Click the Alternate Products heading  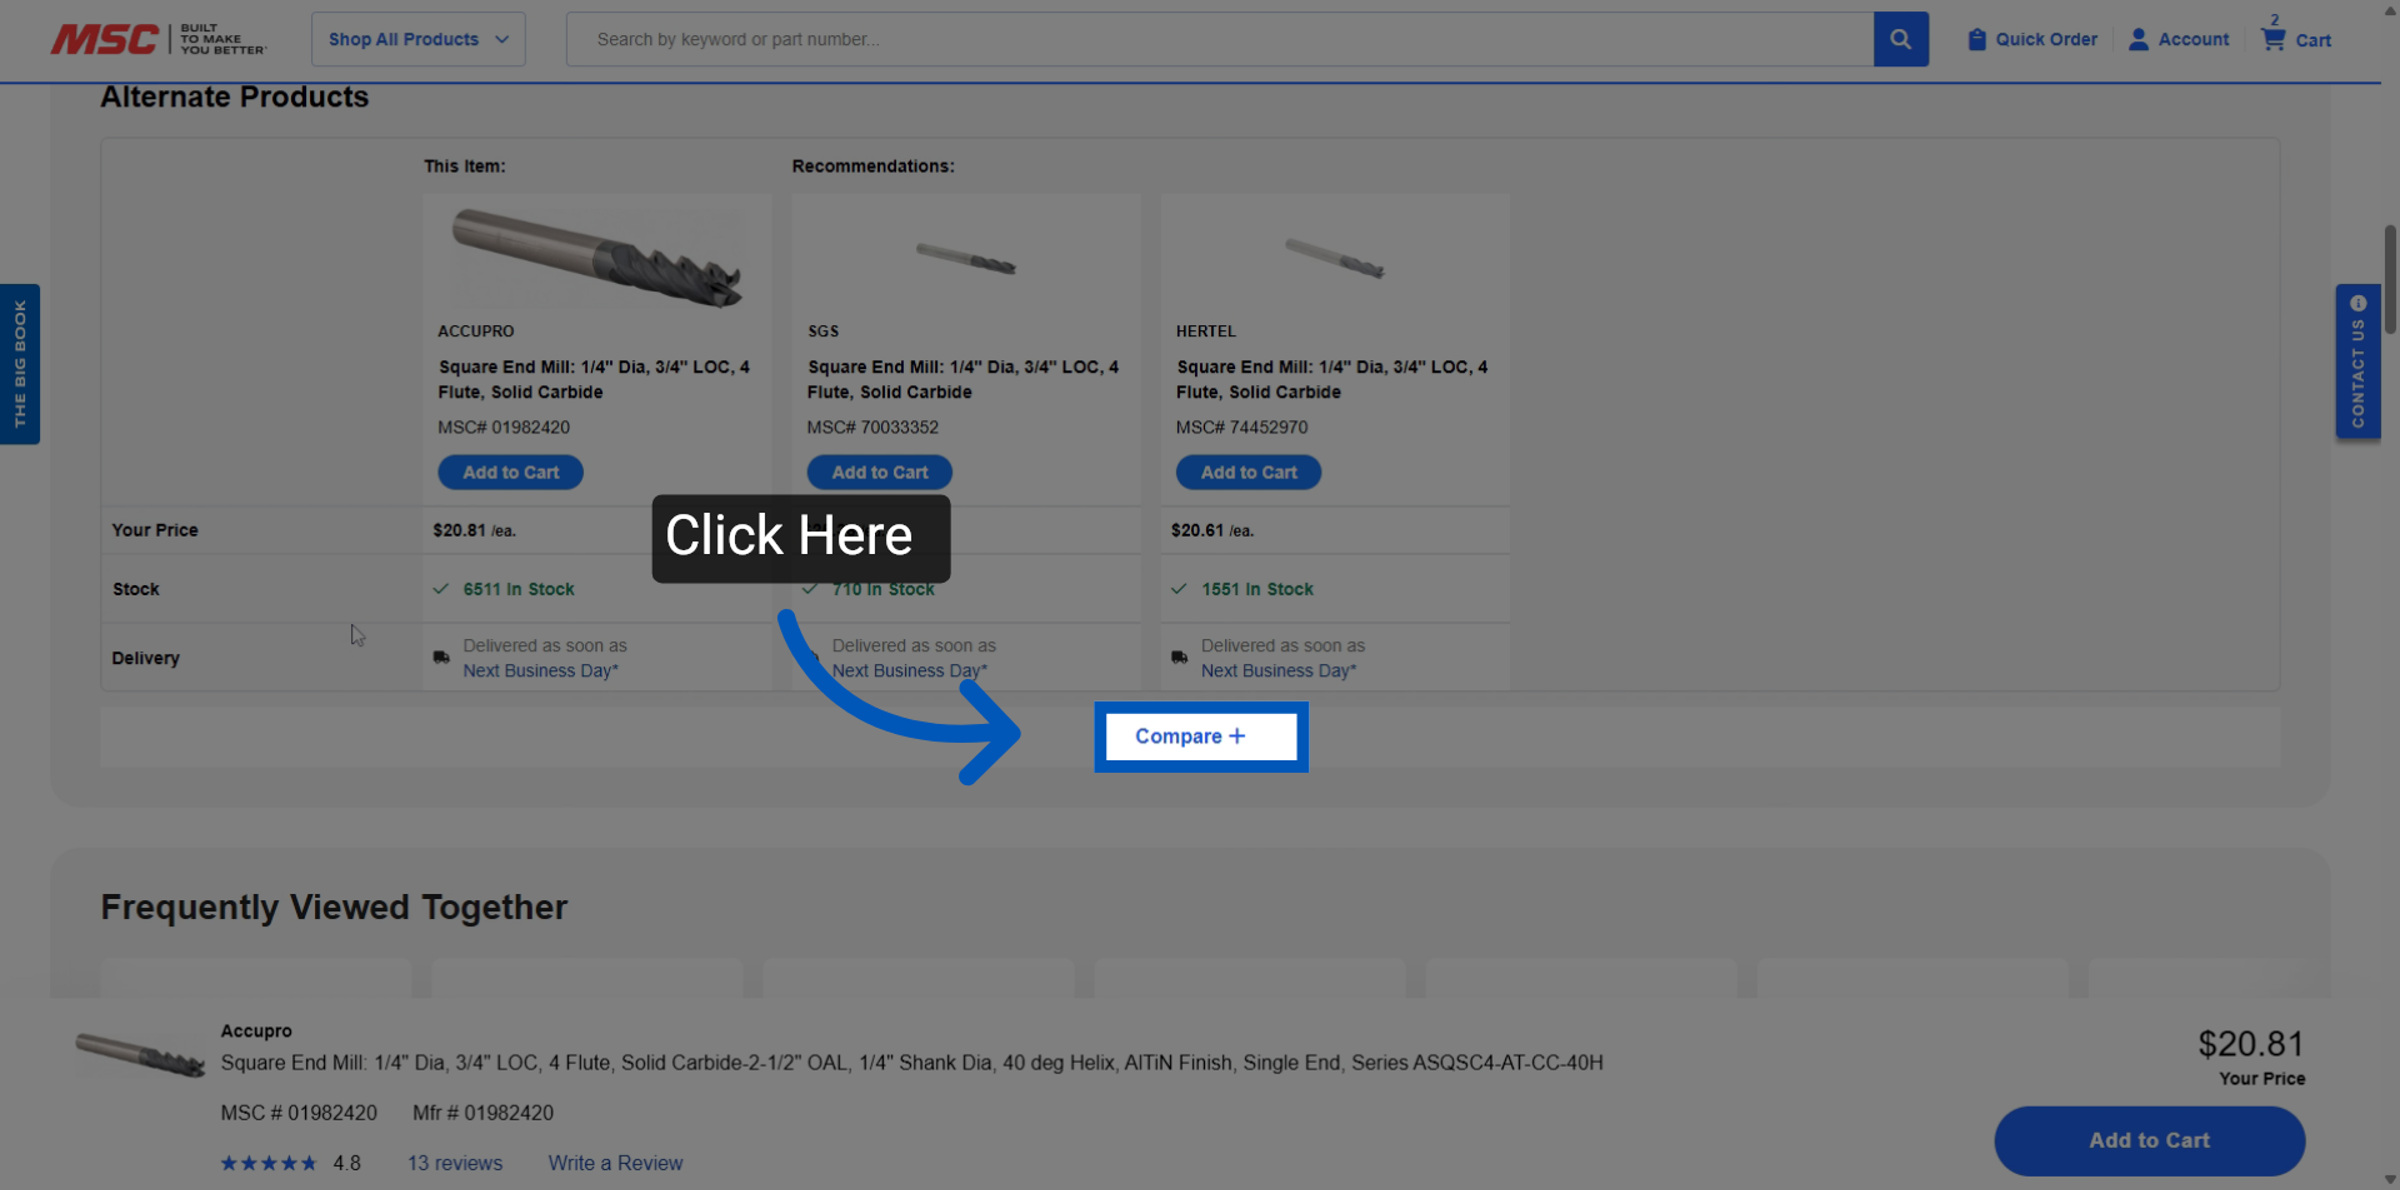pos(234,97)
